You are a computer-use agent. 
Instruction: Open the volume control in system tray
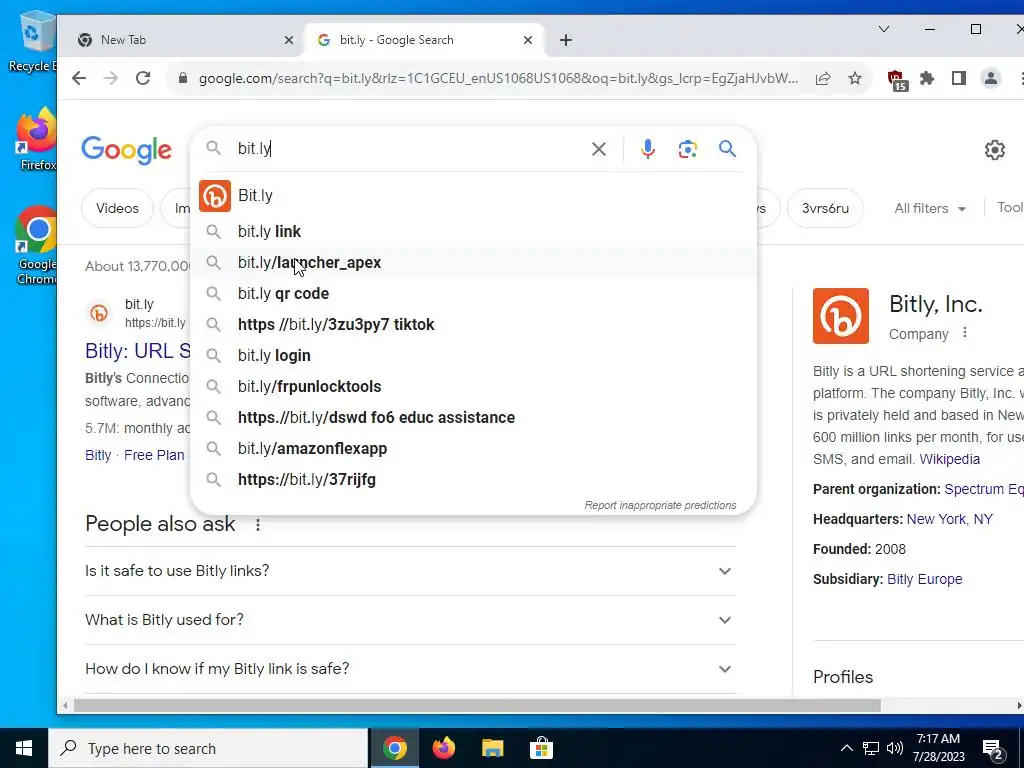click(x=895, y=748)
